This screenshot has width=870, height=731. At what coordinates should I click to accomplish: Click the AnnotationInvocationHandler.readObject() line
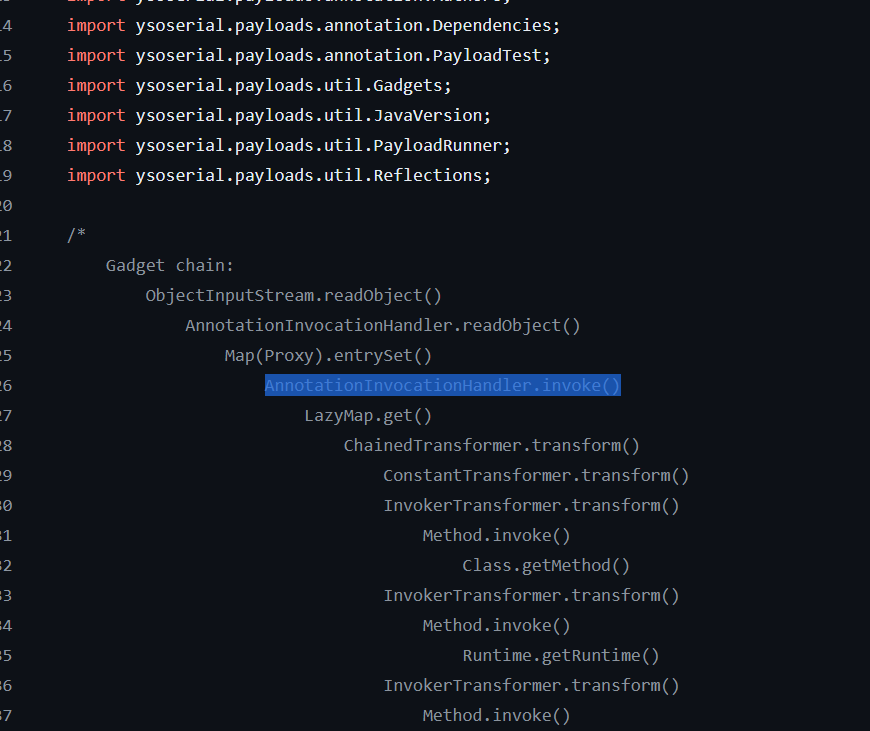tap(382, 326)
